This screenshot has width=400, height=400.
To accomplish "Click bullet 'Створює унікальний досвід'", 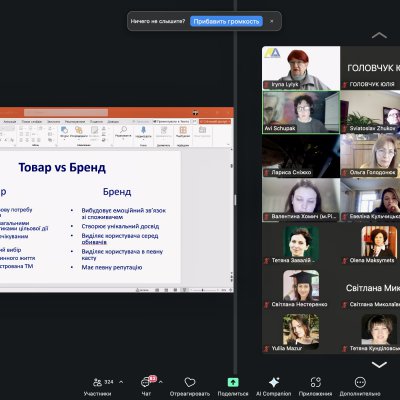I will [120, 226].
